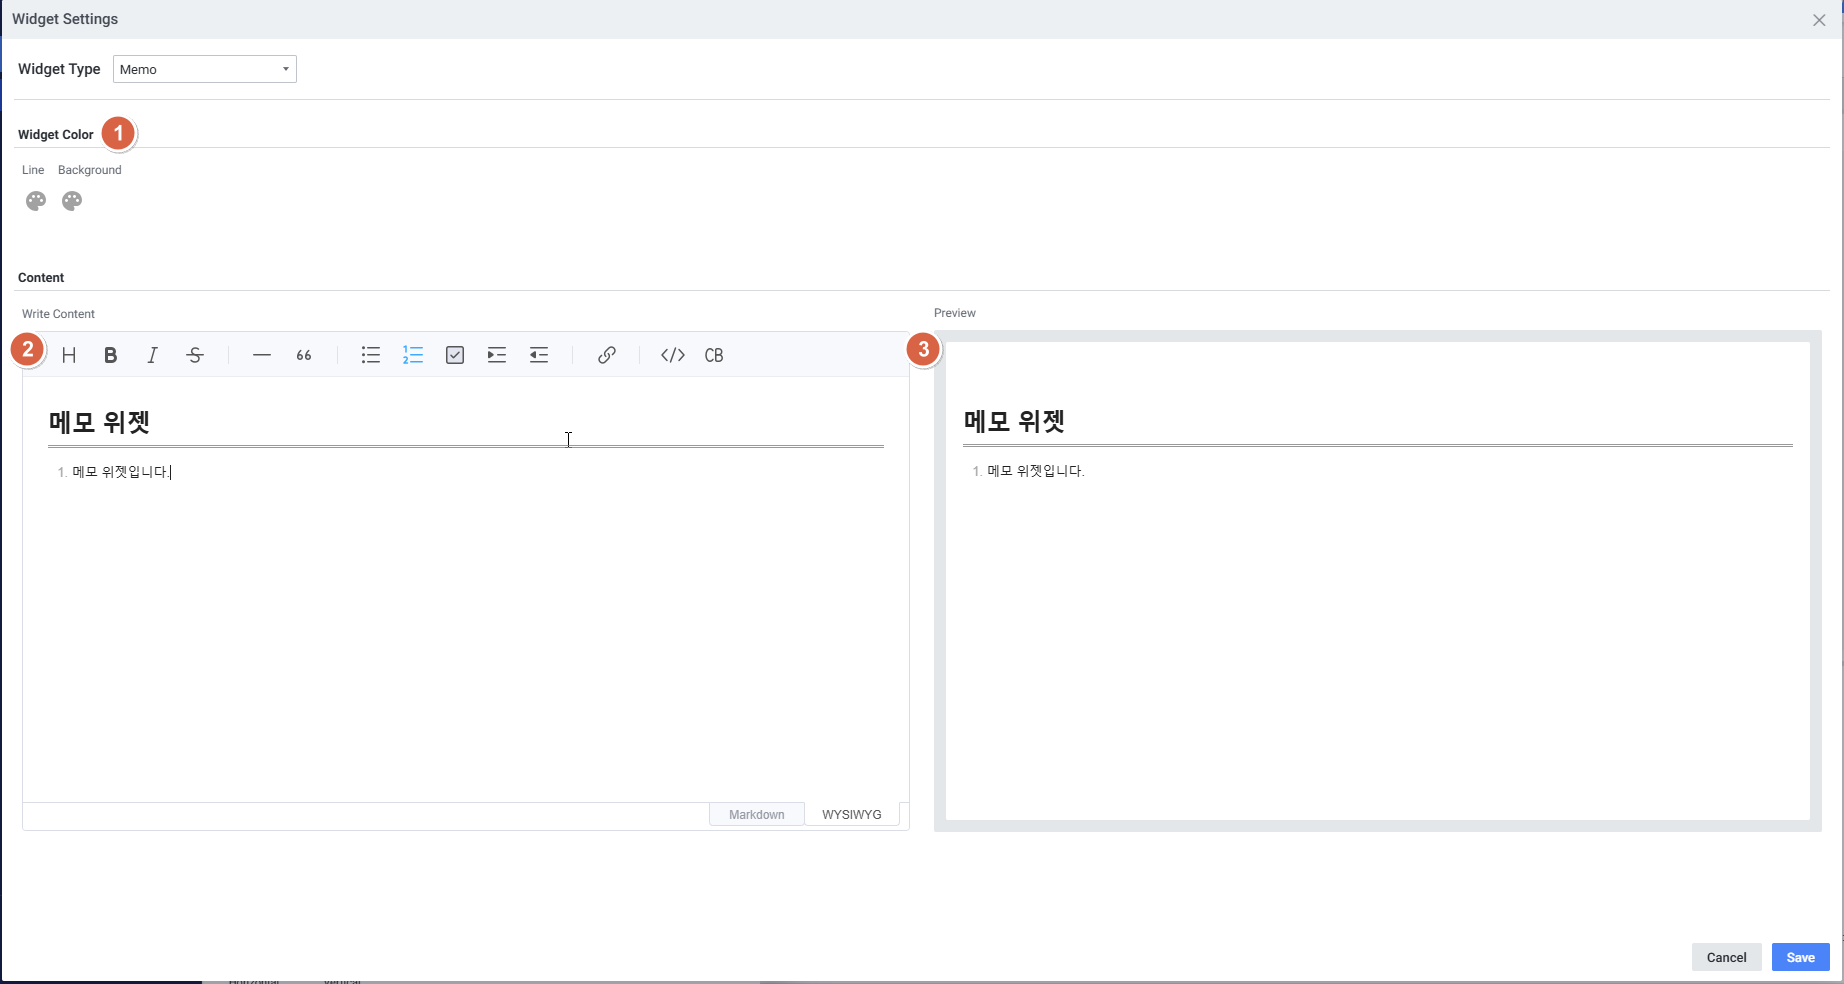The height and width of the screenshot is (984, 1844).
Task: Apply inline code formatting
Action: [x=673, y=355]
